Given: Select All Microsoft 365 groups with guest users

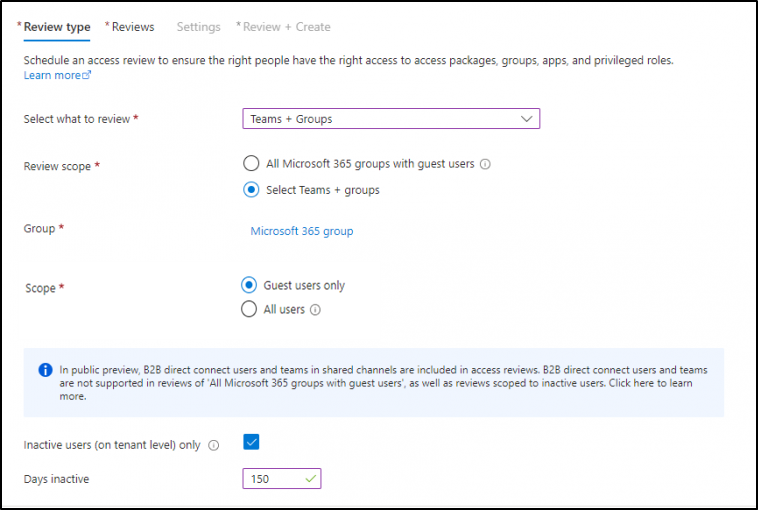Looking at the screenshot, I should coord(251,164).
